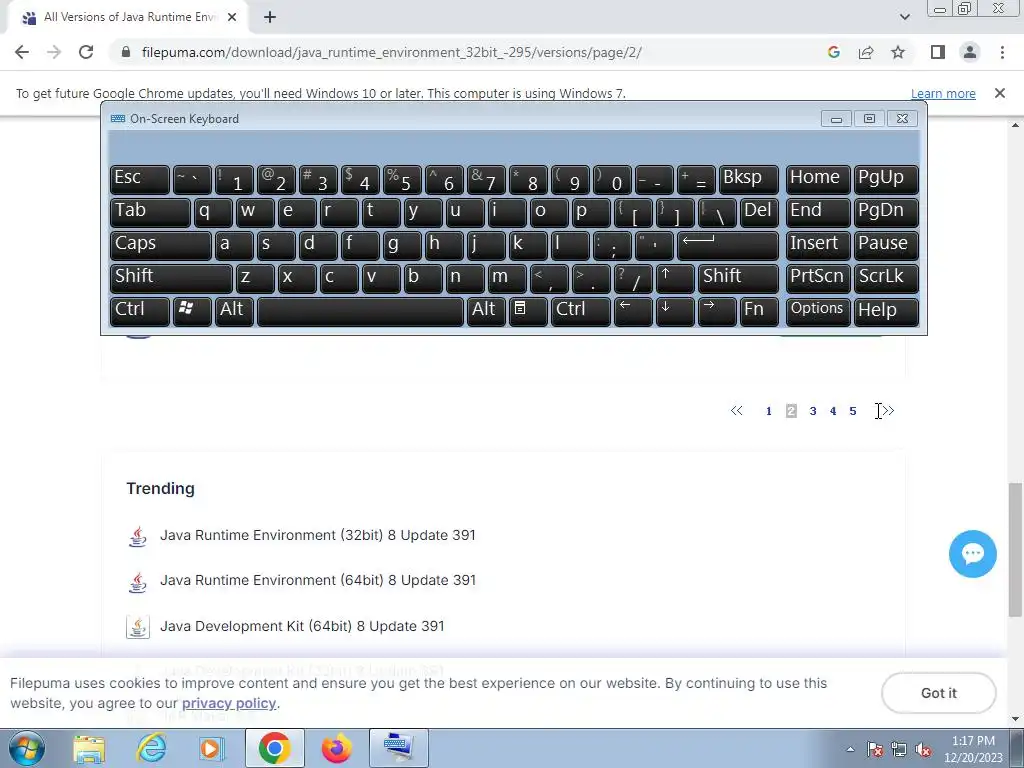Toggle right Alt key on keyboard
The height and width of the screenshot is (768, 1024).
pyautogui.click(x=486, y=311)
